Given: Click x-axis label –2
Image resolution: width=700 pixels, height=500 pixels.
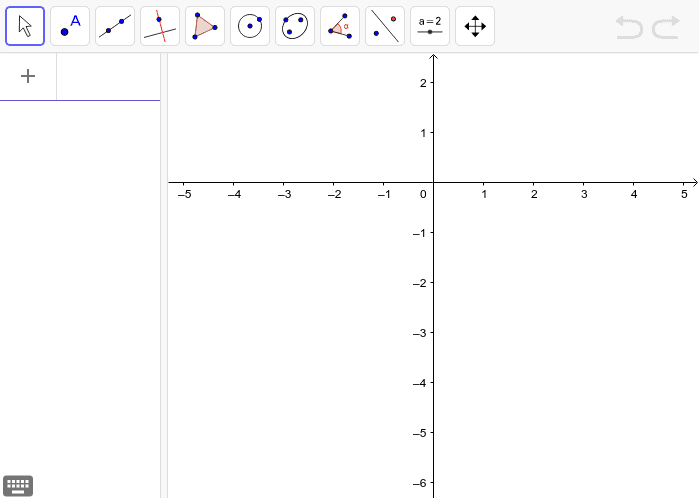Looking at the screenshot, I should coord(334,194).
